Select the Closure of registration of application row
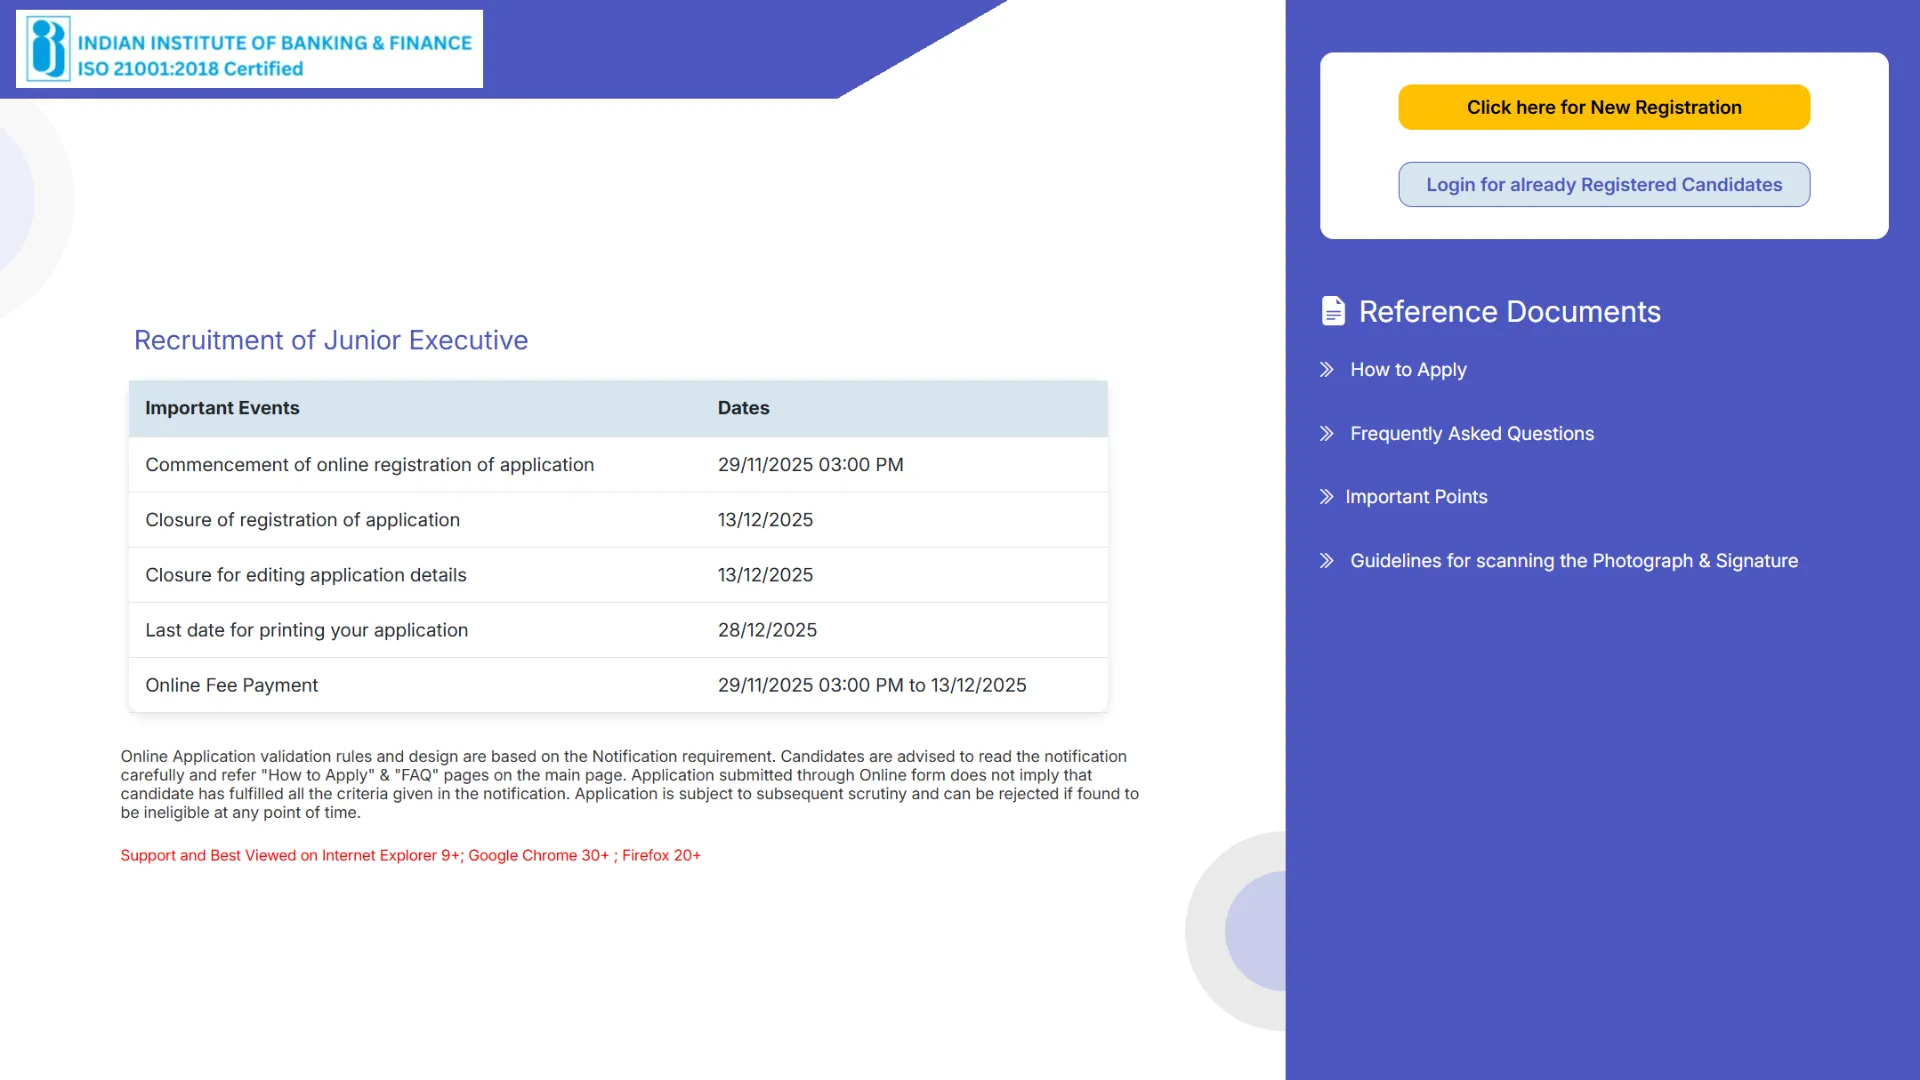 [617, 519]
